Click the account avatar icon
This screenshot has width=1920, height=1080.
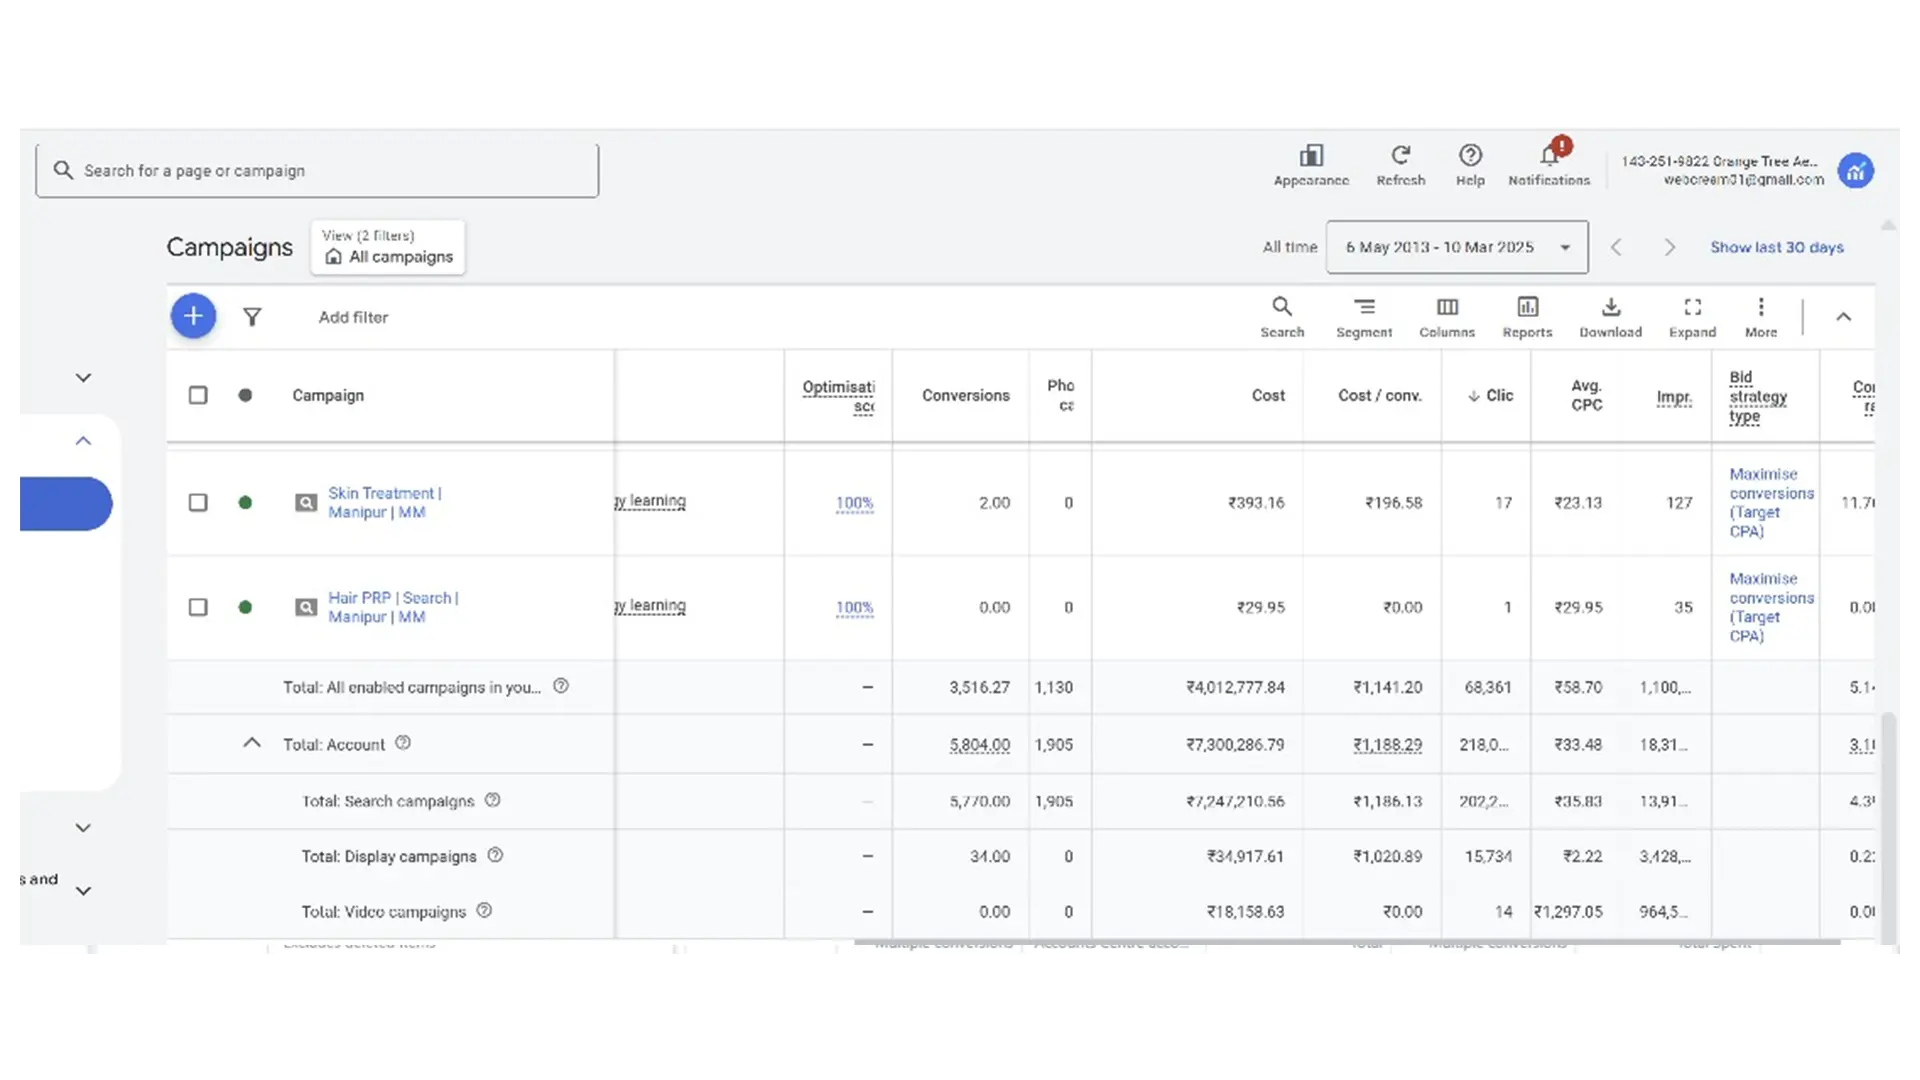1856,171
